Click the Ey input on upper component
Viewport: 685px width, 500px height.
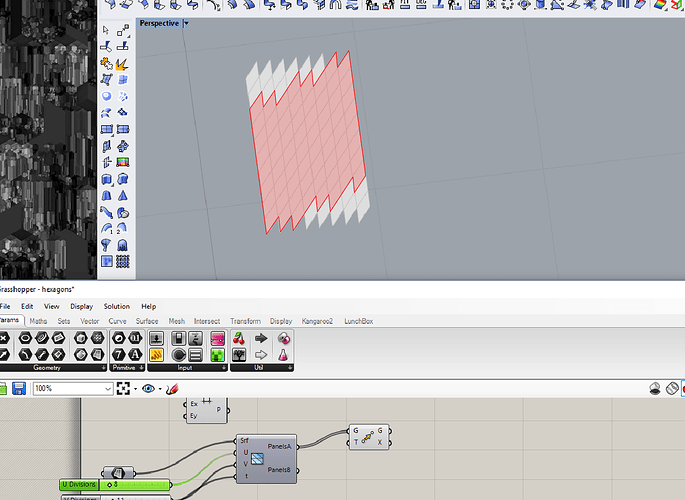coord(194,416)
